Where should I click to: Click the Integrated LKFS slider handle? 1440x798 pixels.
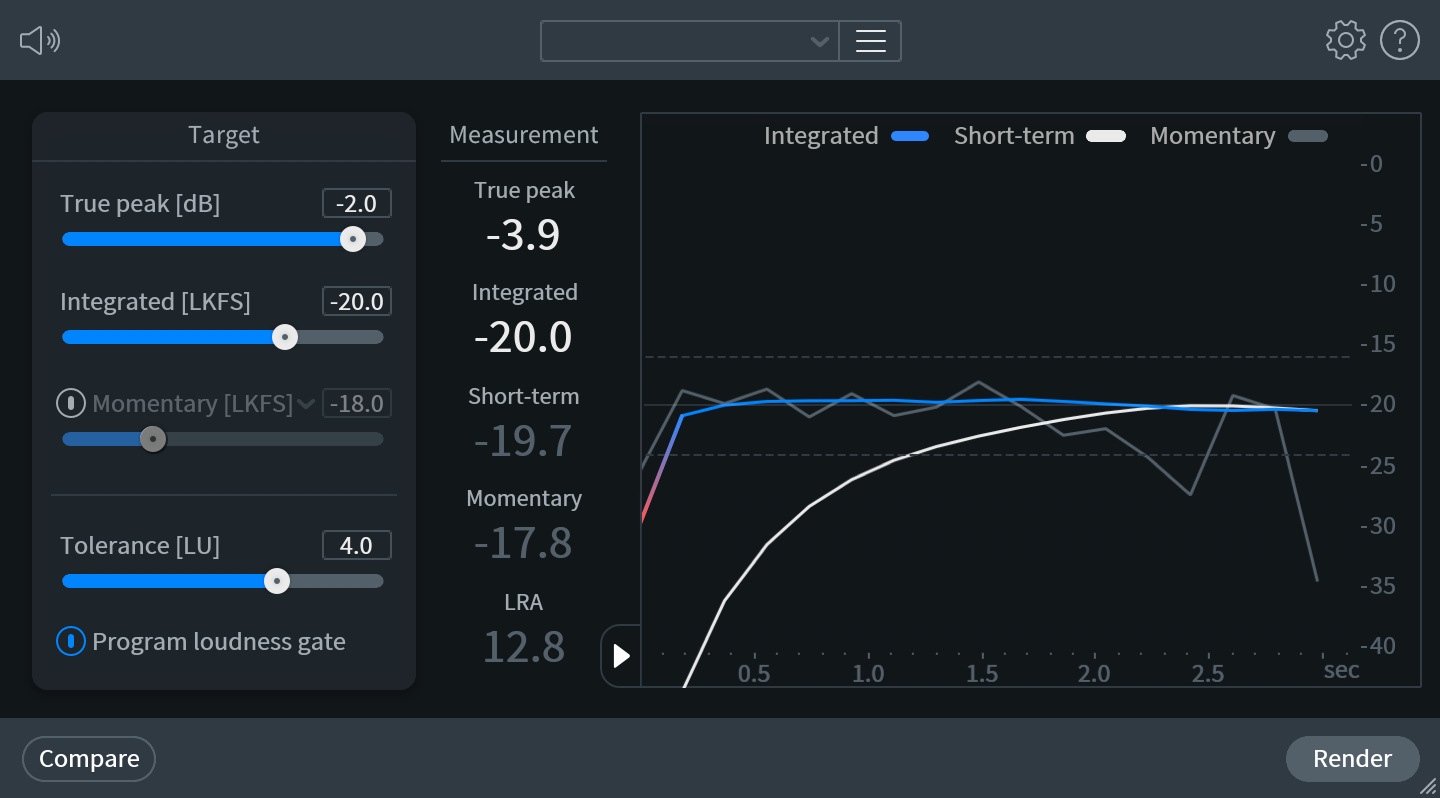[285, 337]
